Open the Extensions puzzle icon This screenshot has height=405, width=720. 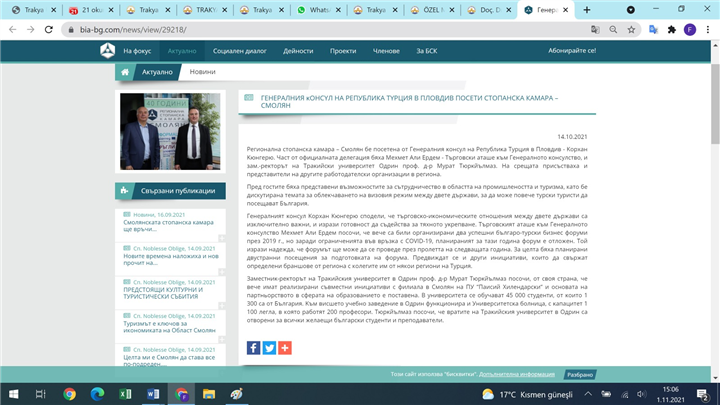[x=672, y=29]
